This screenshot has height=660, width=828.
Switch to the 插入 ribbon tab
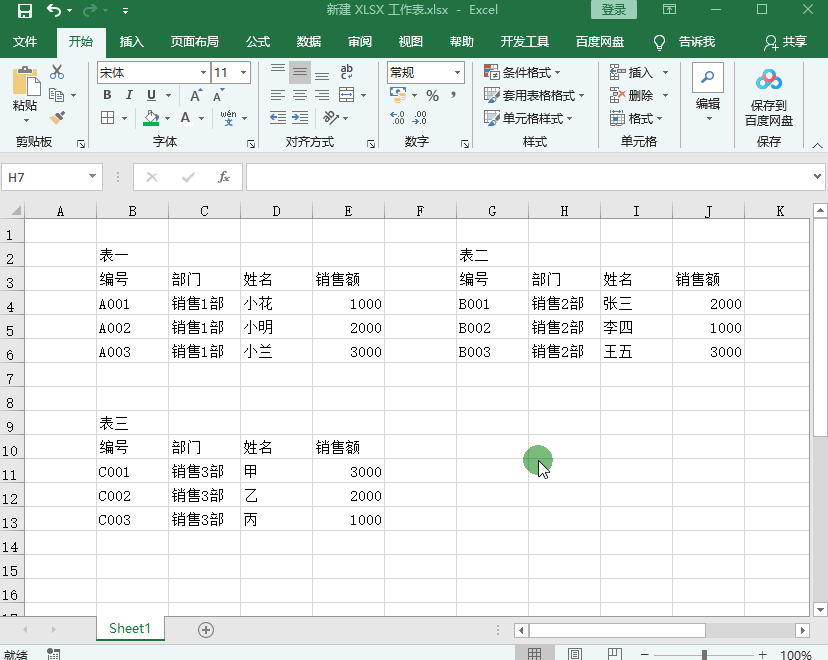(x=131, y=42)
